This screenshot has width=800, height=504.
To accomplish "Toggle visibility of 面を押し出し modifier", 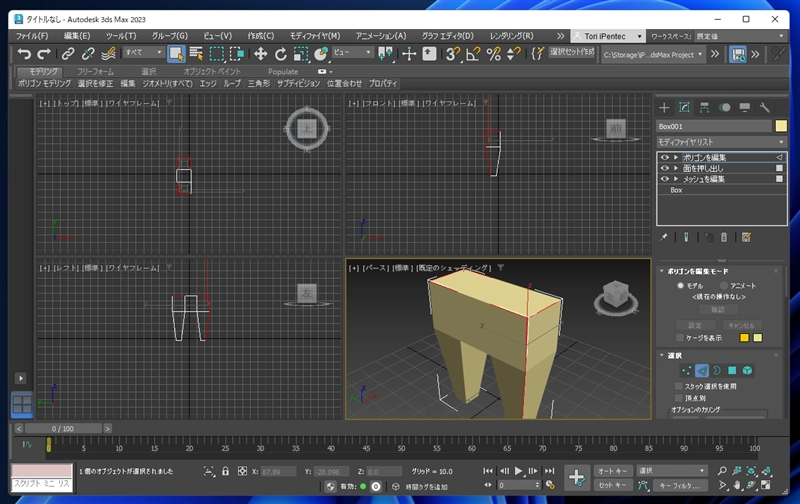I will (x=664, y=168).
